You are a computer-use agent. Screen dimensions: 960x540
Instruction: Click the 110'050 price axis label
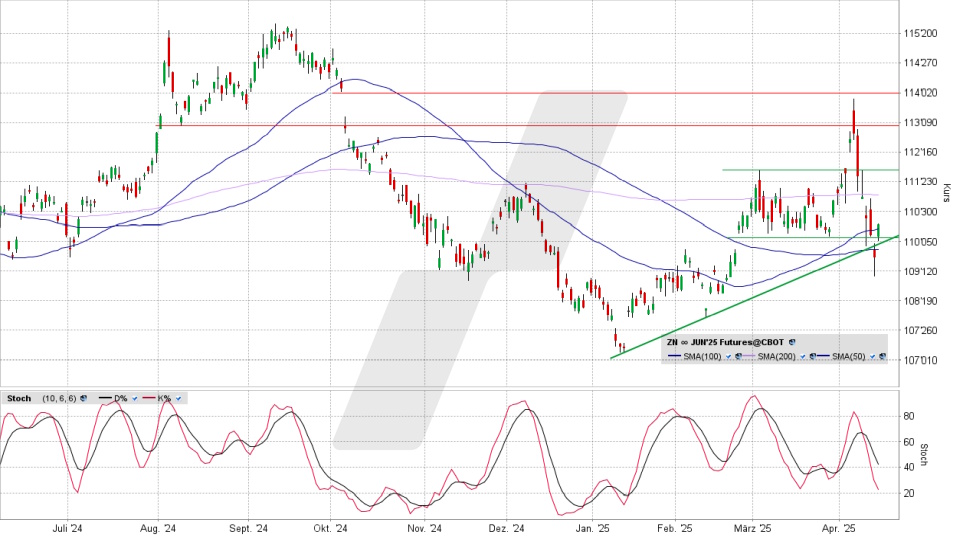pyautogui.click(x=920, y=241)
